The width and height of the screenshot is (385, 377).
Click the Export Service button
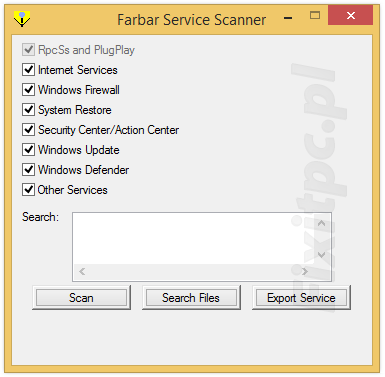click(301, 297)
